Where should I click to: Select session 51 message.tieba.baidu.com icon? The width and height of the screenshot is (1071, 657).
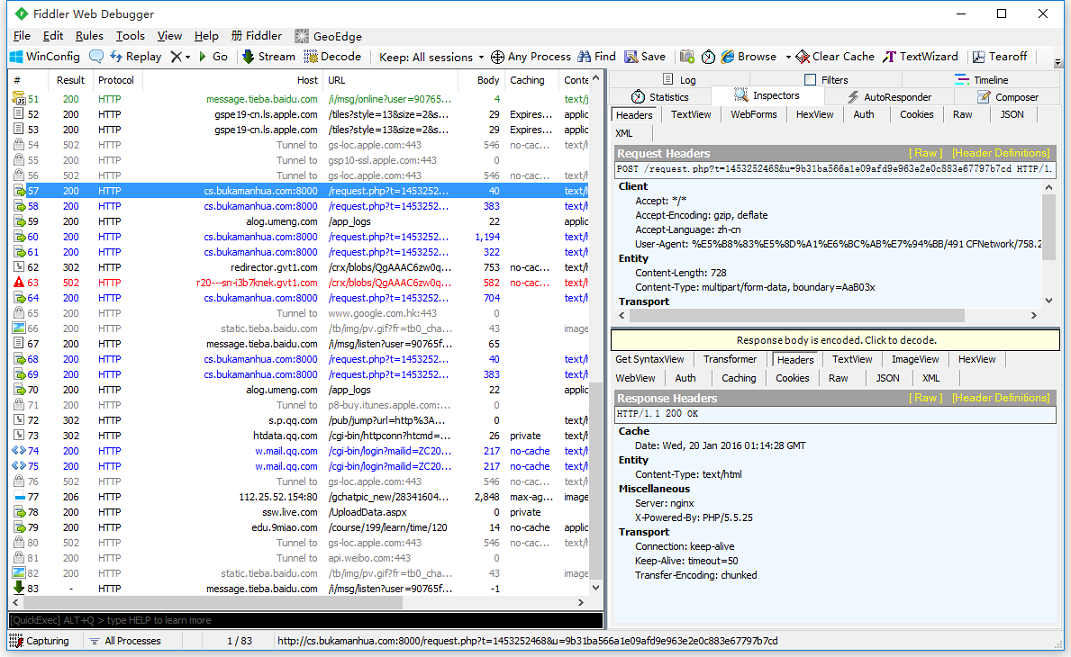click(x=18, y=99)
